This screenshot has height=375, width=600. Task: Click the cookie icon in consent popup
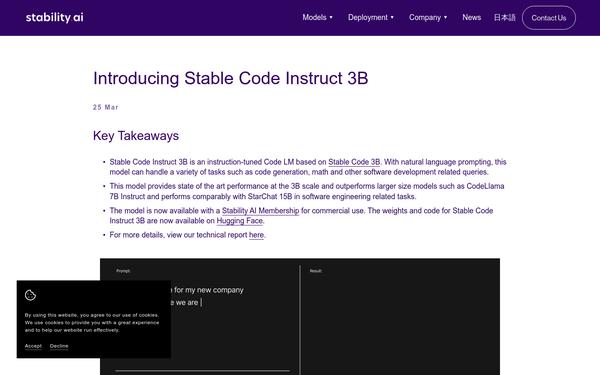[30, 295]
